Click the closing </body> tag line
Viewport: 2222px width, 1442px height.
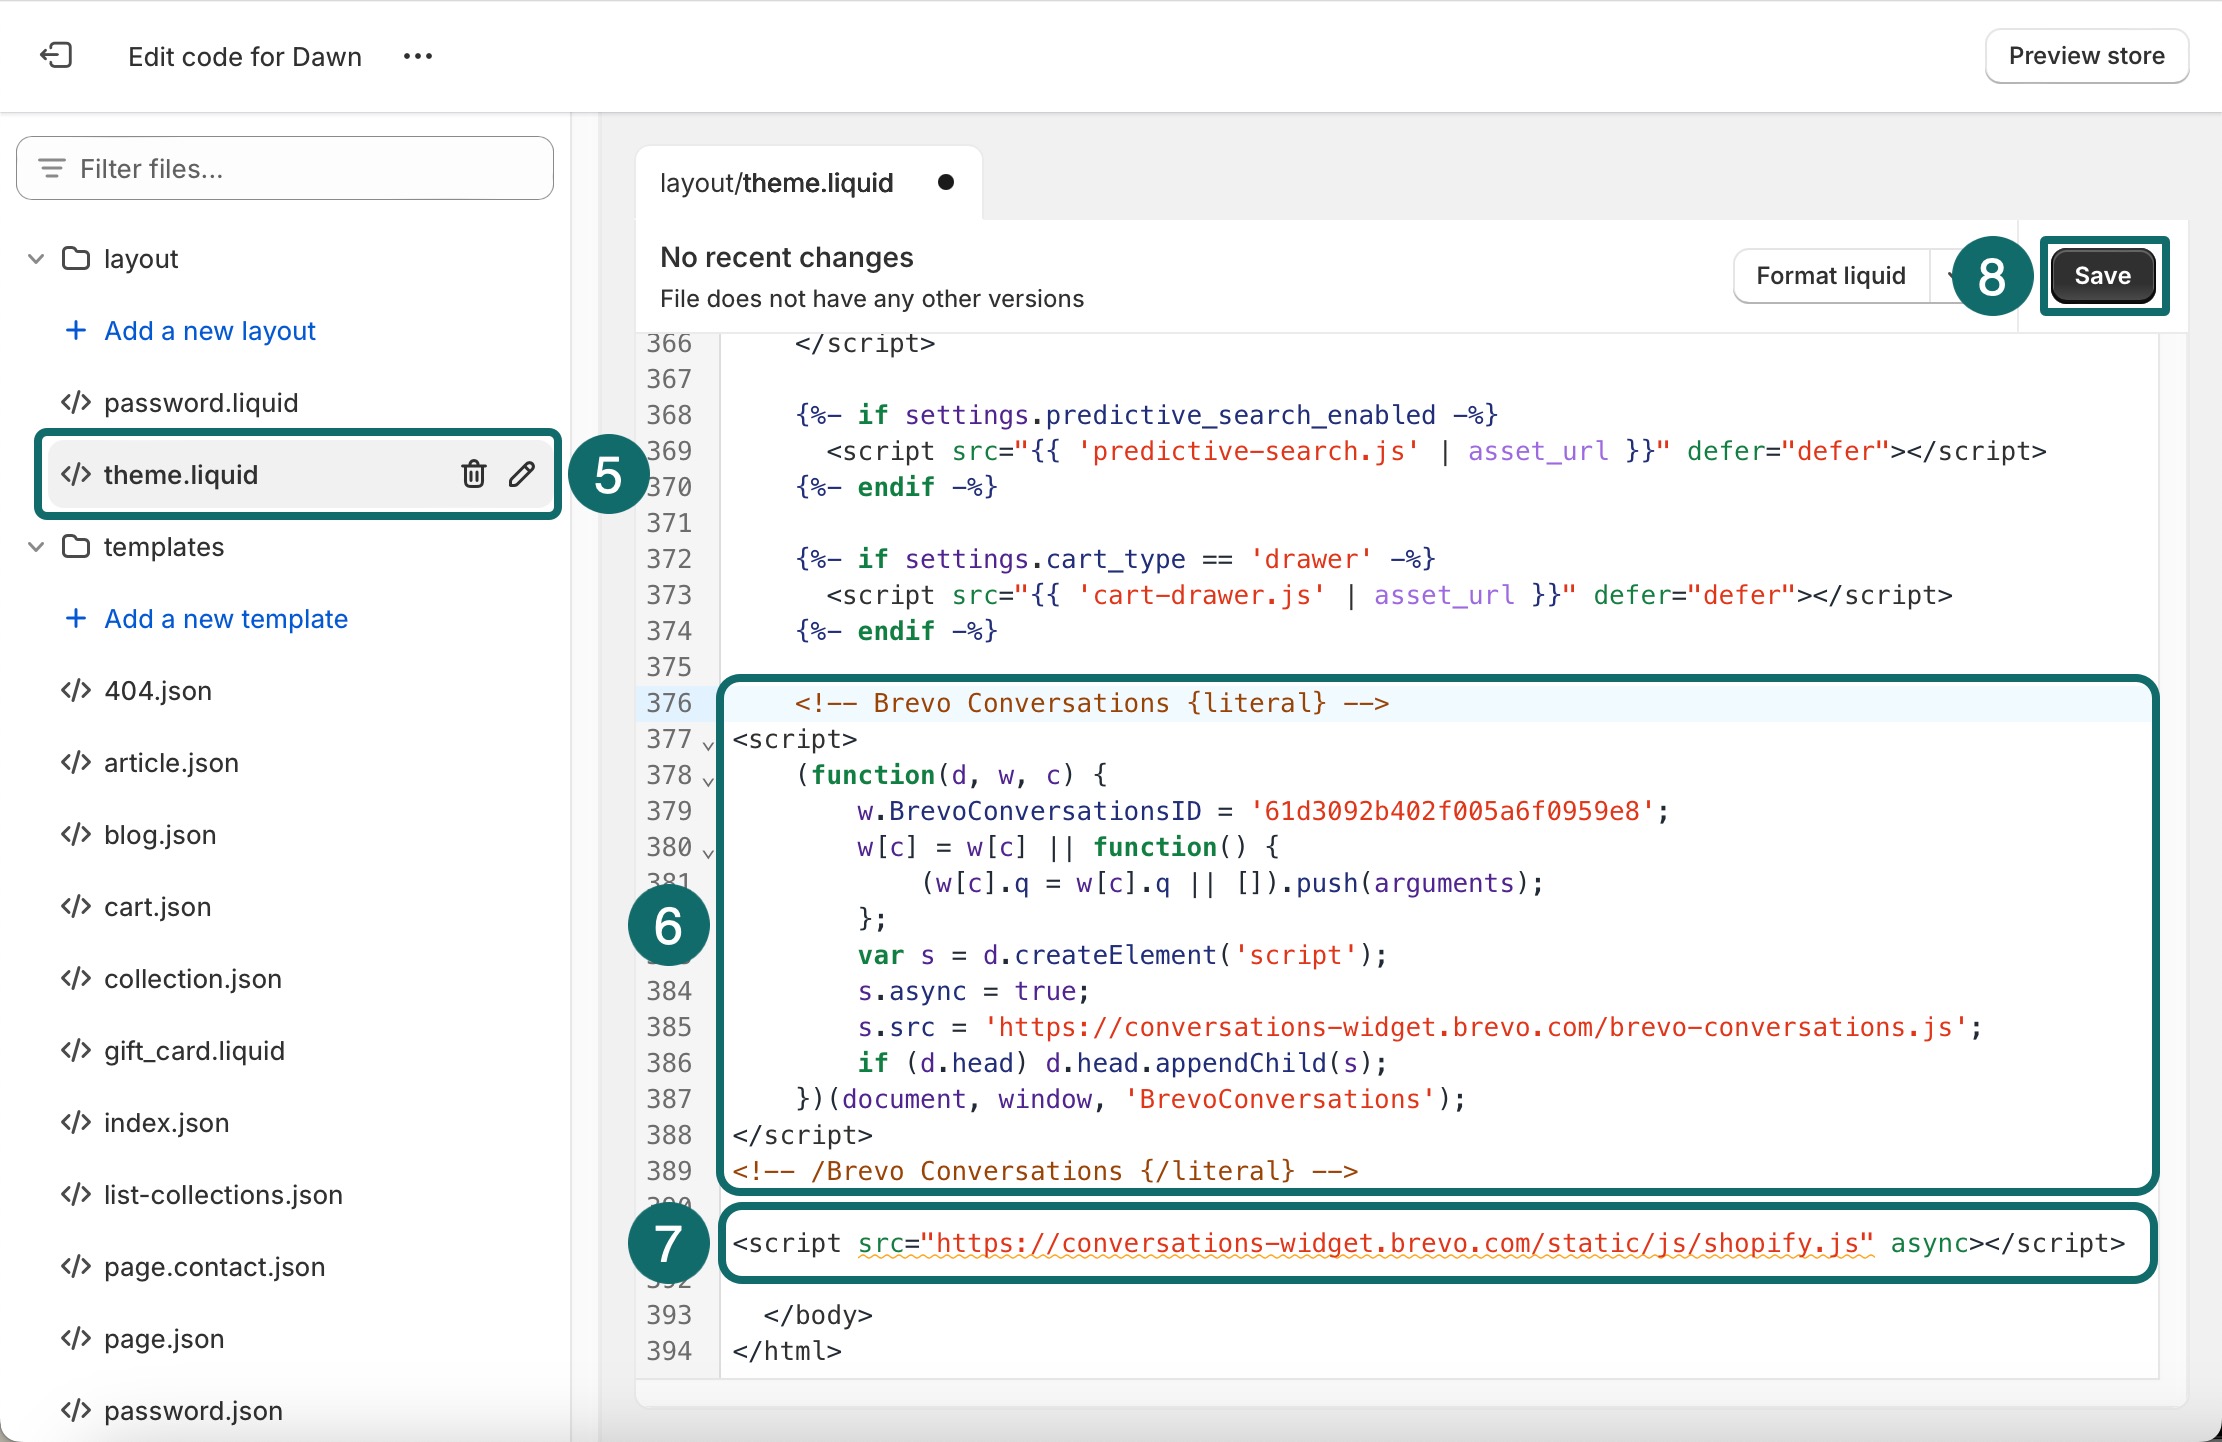tap(818, 1315)
